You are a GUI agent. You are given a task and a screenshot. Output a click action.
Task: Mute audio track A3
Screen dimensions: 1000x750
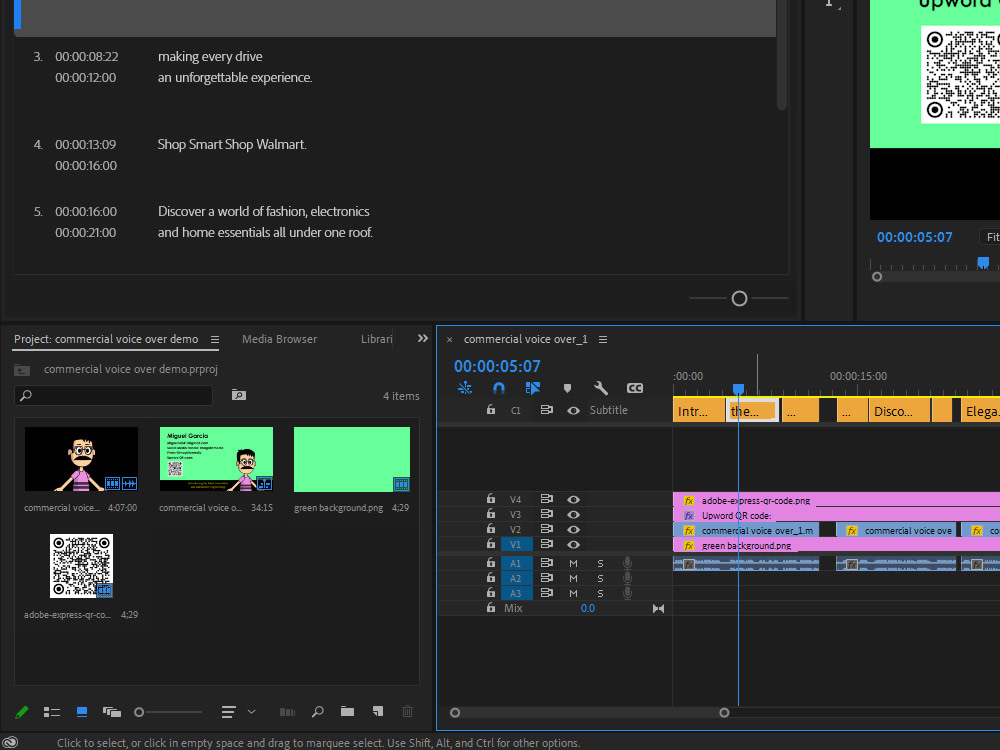coord(573,593)
